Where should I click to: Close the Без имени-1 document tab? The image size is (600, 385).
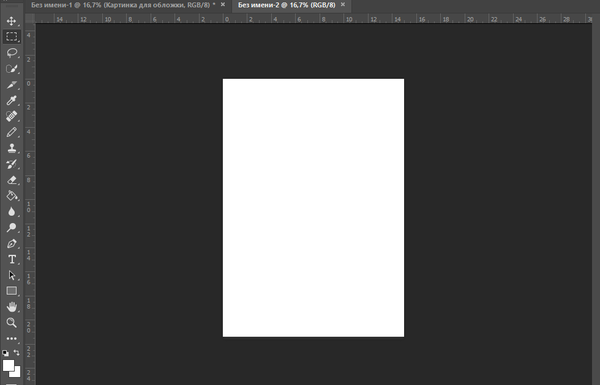[223, 5]
